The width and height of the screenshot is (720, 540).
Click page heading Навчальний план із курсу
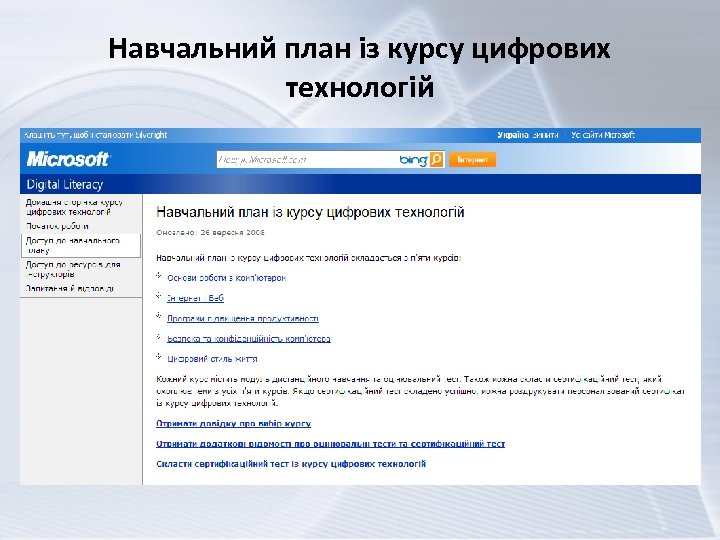(x=310, y=212)
